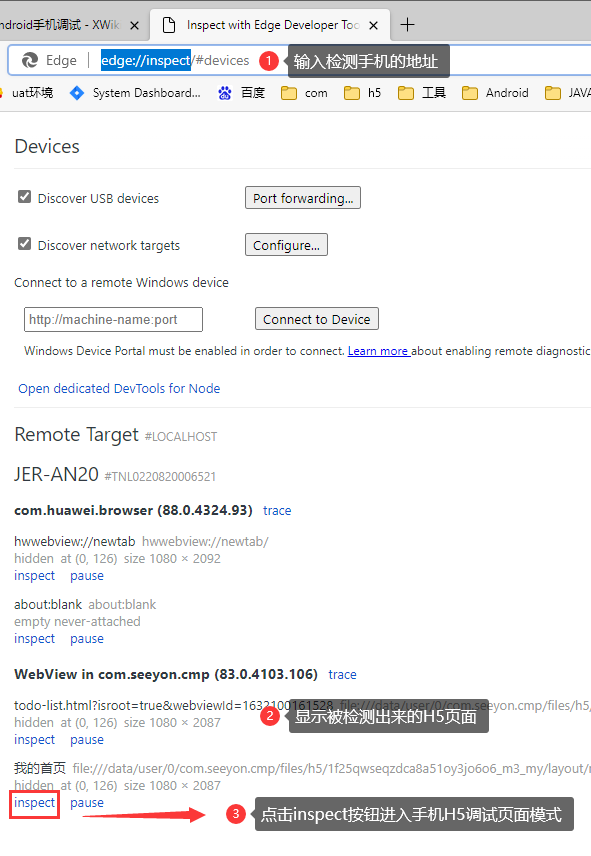Image resolution: width=591 pixels, height=856 pixels.
Task: Click the Edge logo in address bar
Action: 29,61
